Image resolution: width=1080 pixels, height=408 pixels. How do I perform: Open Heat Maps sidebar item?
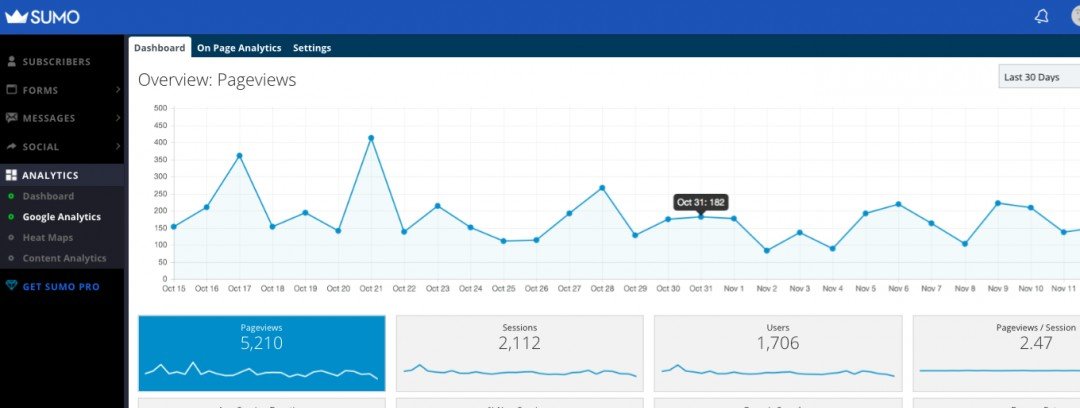tap(48, 237)
